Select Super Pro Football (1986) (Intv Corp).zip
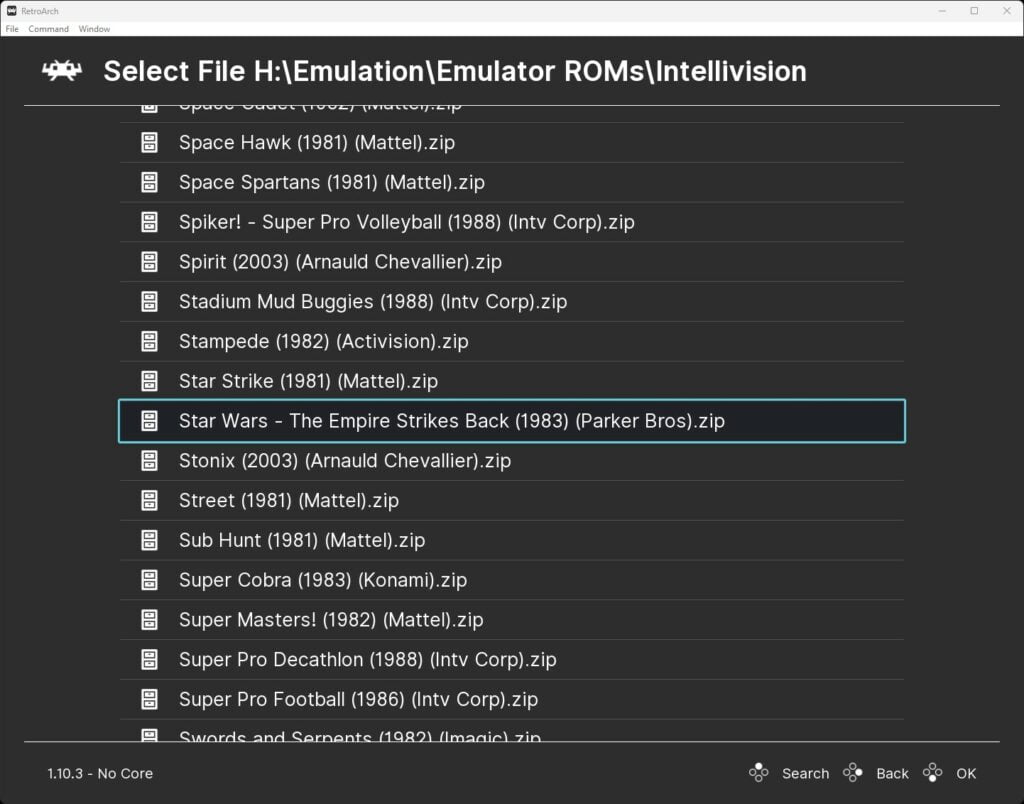Screen dimensions: 1024x804 (512, 700)
